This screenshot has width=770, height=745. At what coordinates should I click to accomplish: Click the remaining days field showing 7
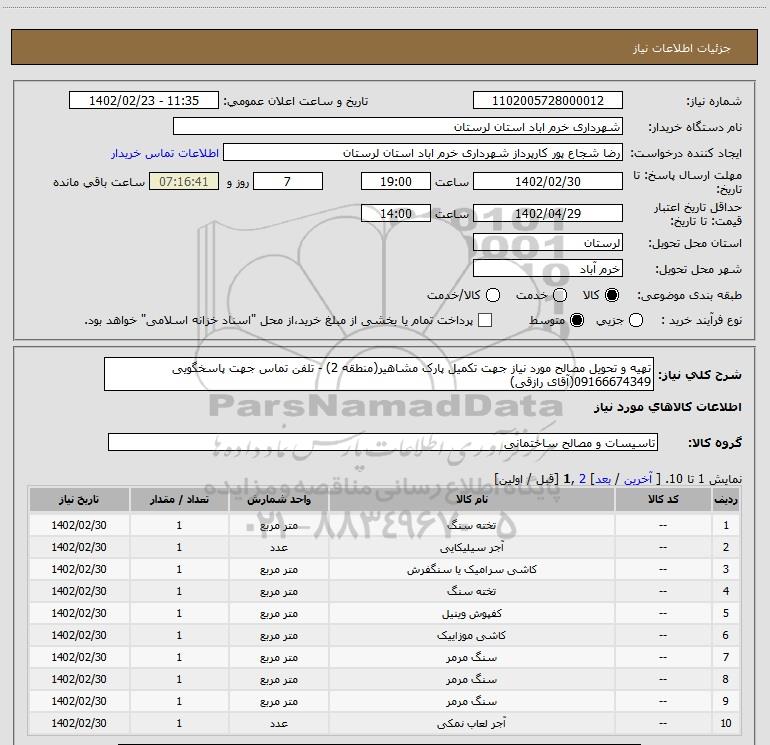pyautogui.click(x=288, y=181)
